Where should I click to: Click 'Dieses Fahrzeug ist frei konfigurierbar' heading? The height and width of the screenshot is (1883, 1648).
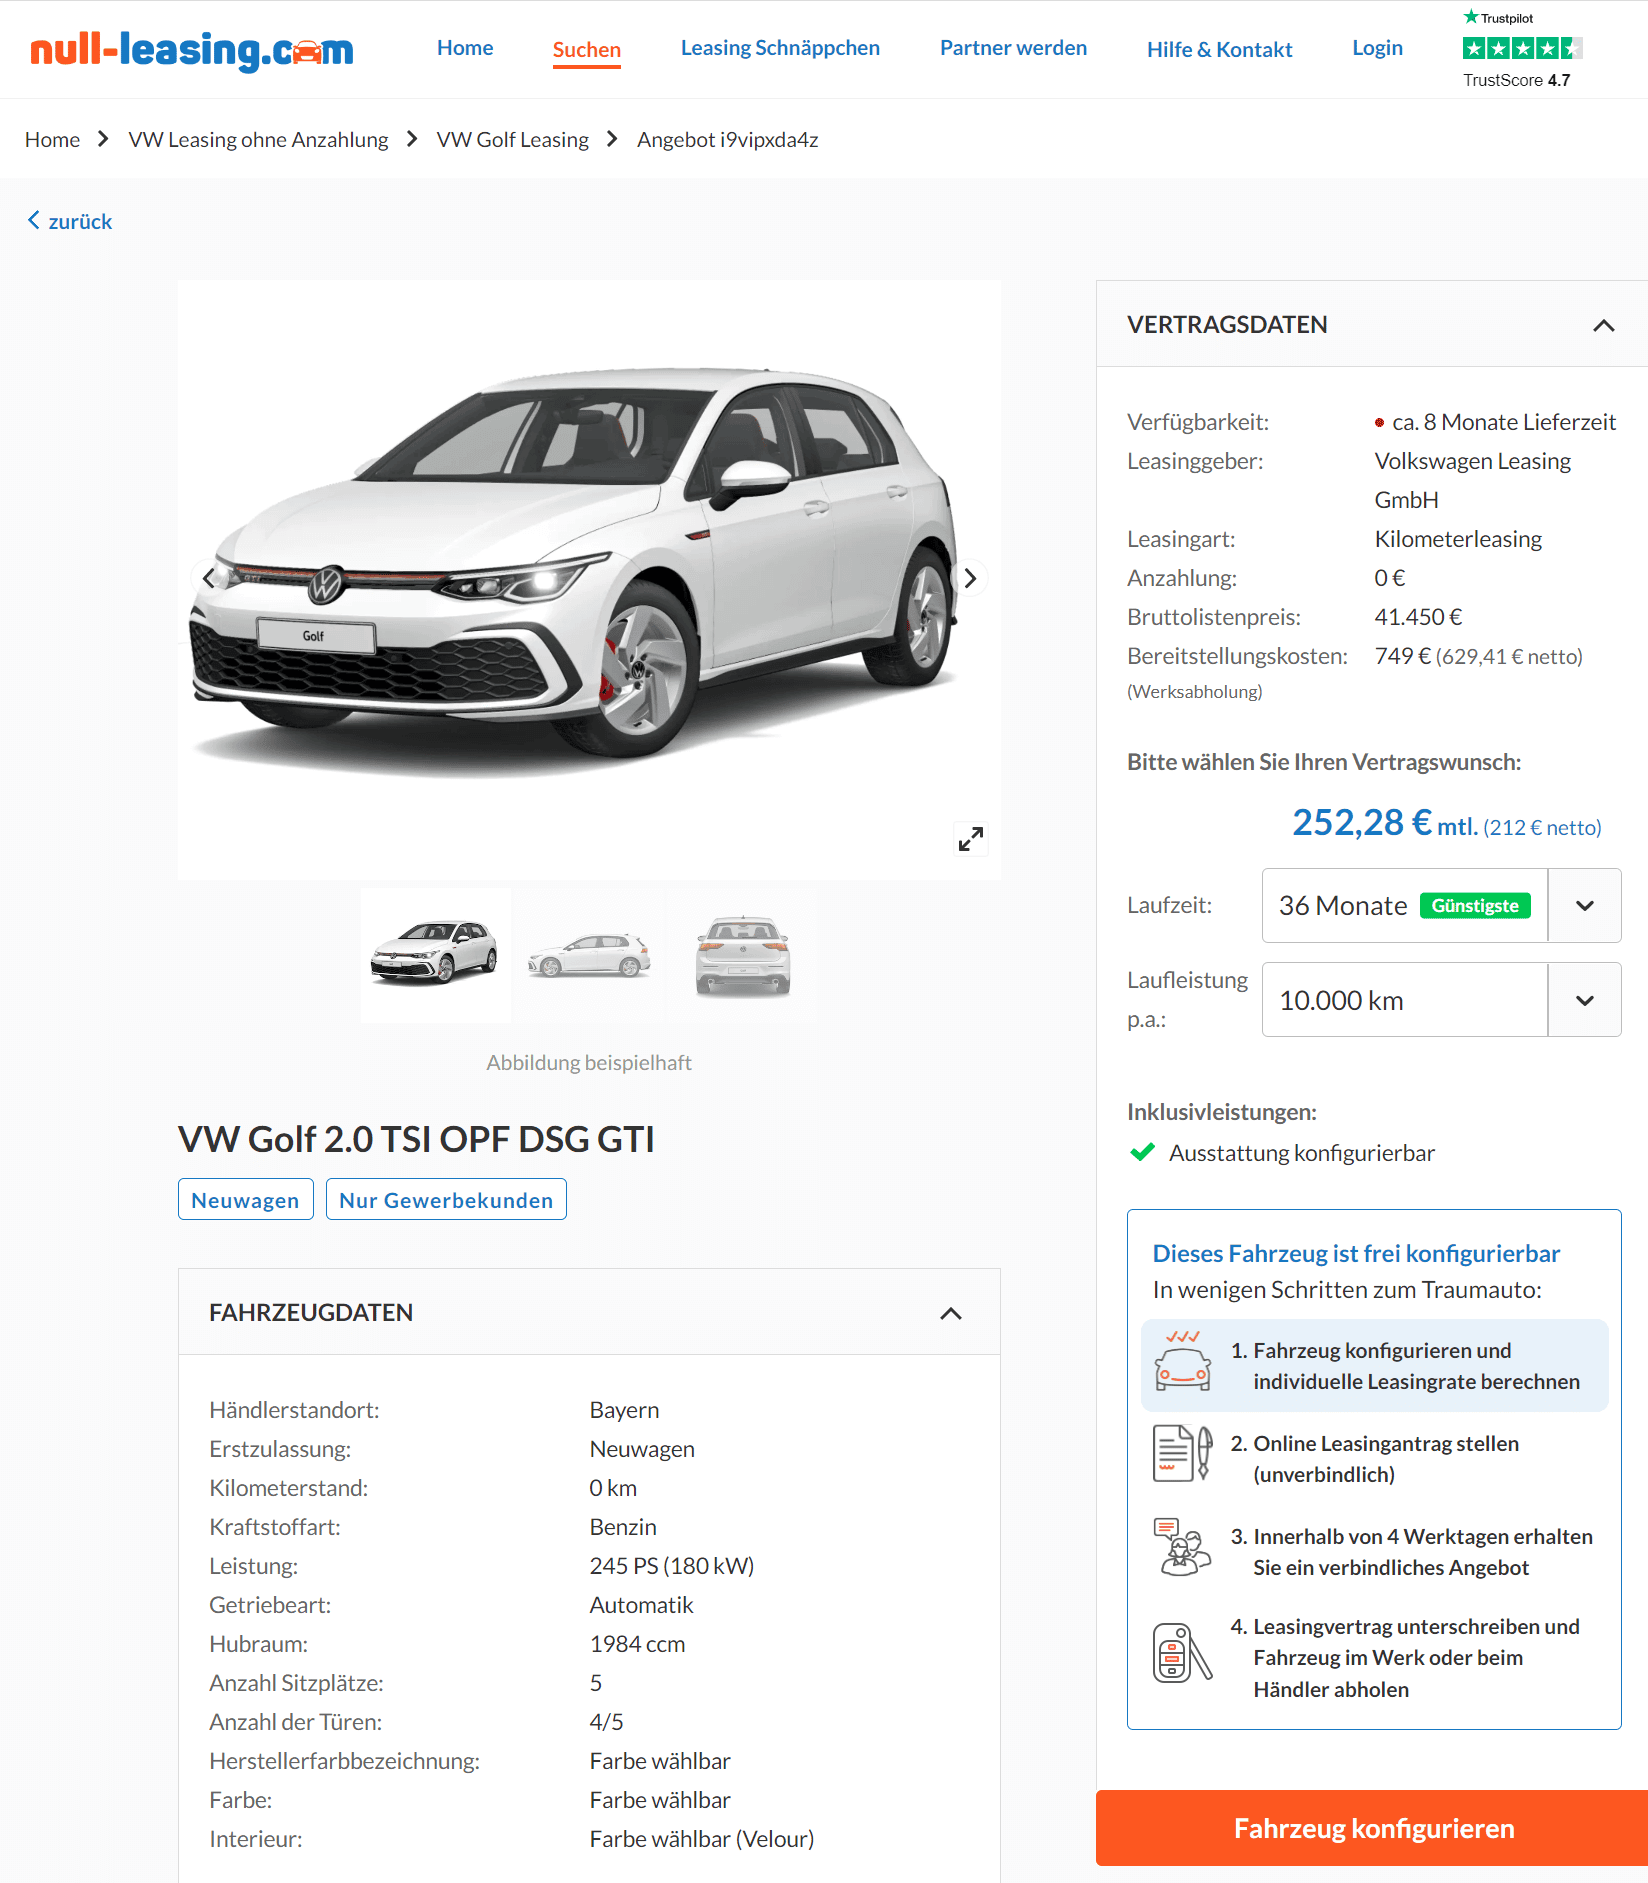click(1356, 1254)
